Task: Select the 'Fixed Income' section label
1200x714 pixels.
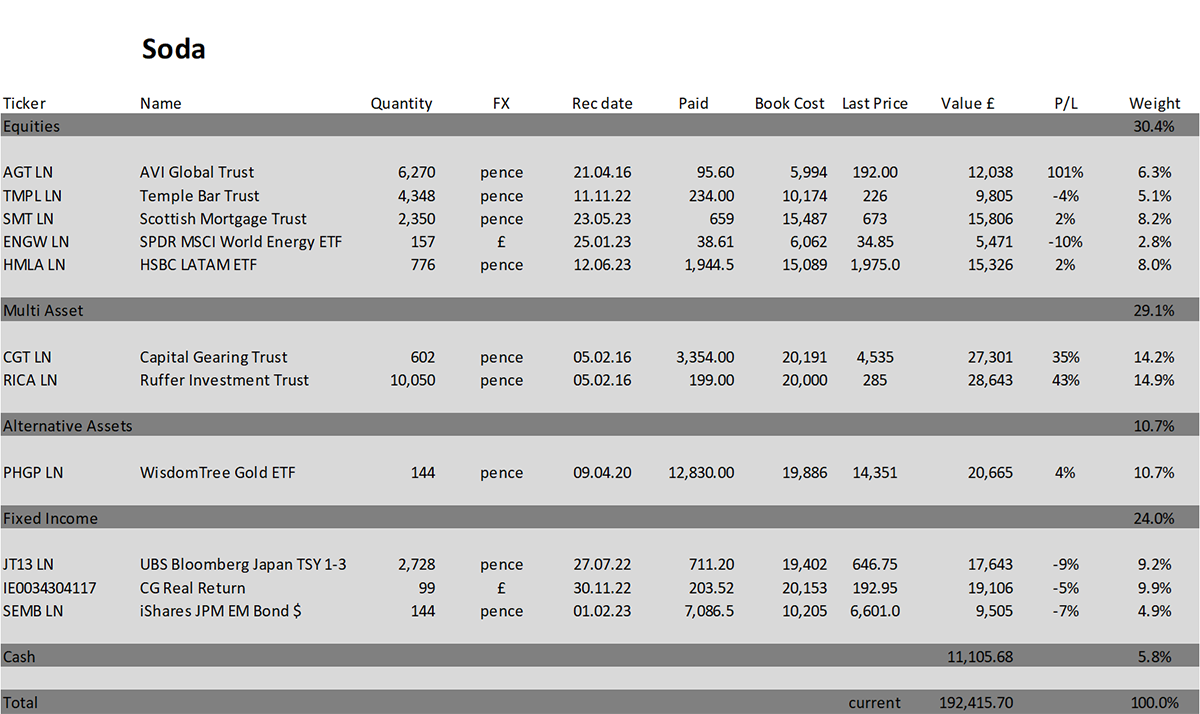Action: click(x=50, y=518)
